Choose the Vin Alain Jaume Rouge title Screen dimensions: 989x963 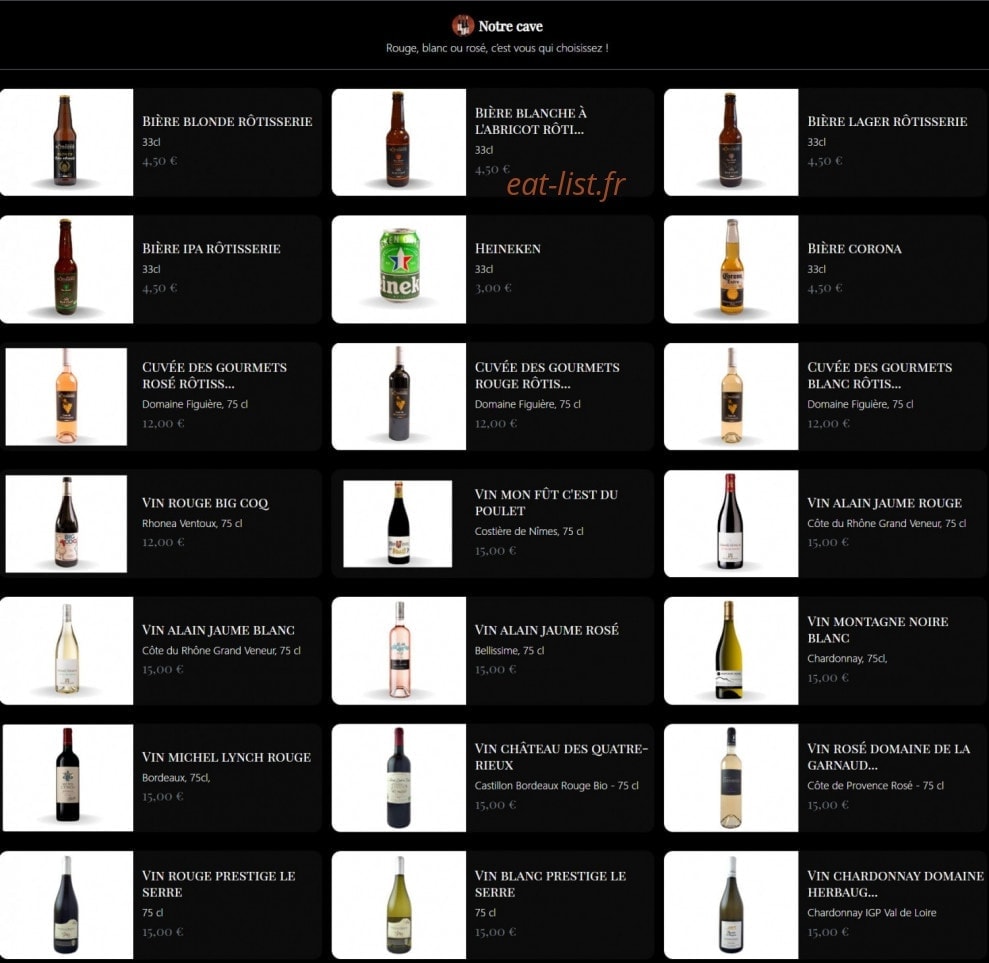click(x=884, y=503)
